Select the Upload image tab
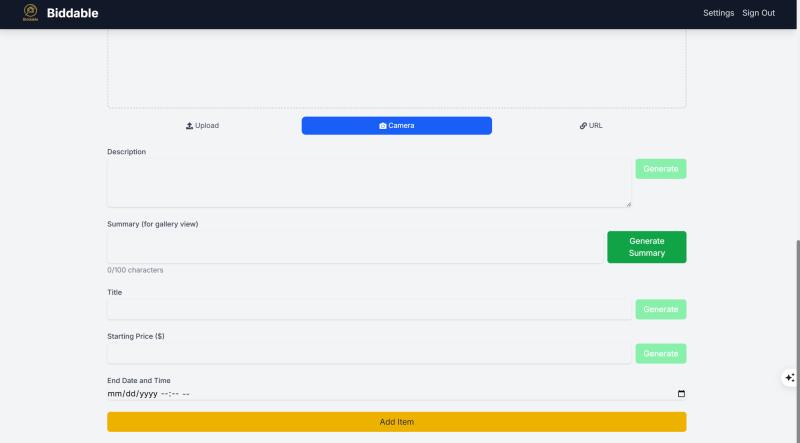Image resolution: width=800 pixels, height=443 pixels. (203, 126)
